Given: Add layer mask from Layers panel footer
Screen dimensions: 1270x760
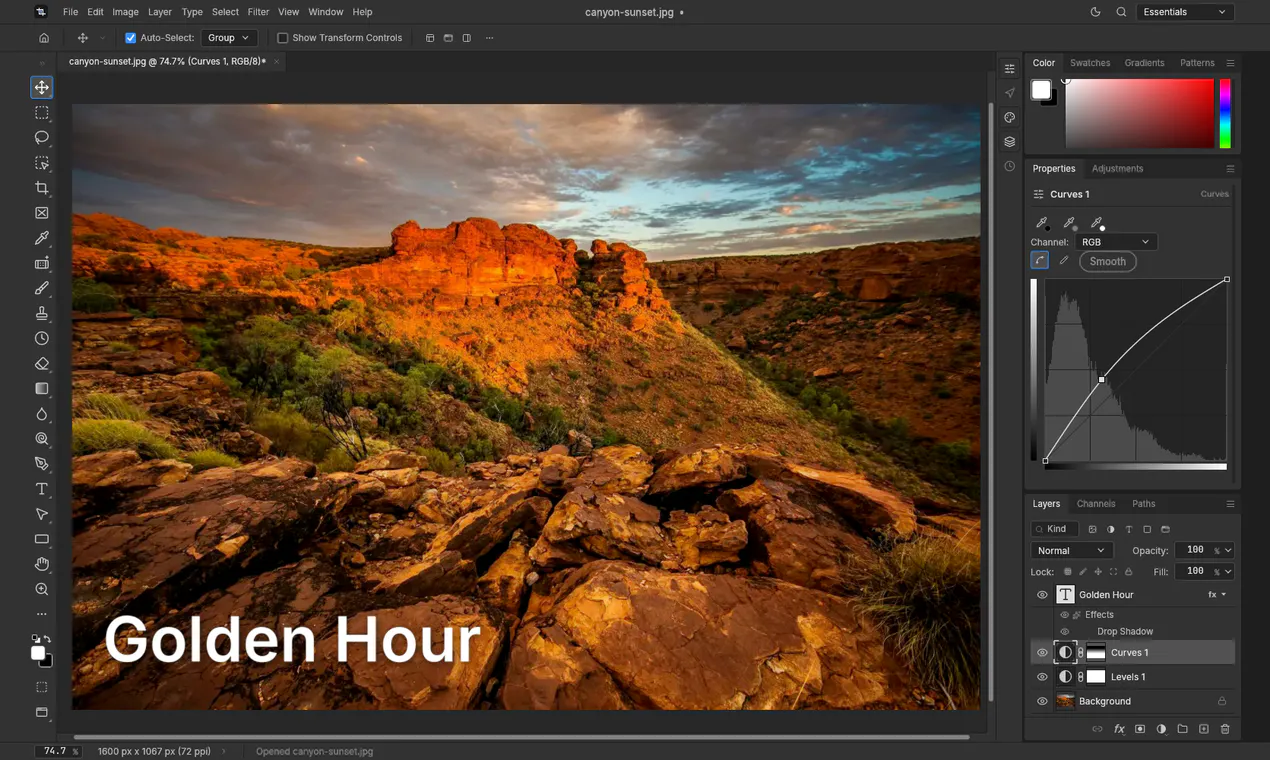Looking at the screenshot, I should click(x=1140, y=729).
